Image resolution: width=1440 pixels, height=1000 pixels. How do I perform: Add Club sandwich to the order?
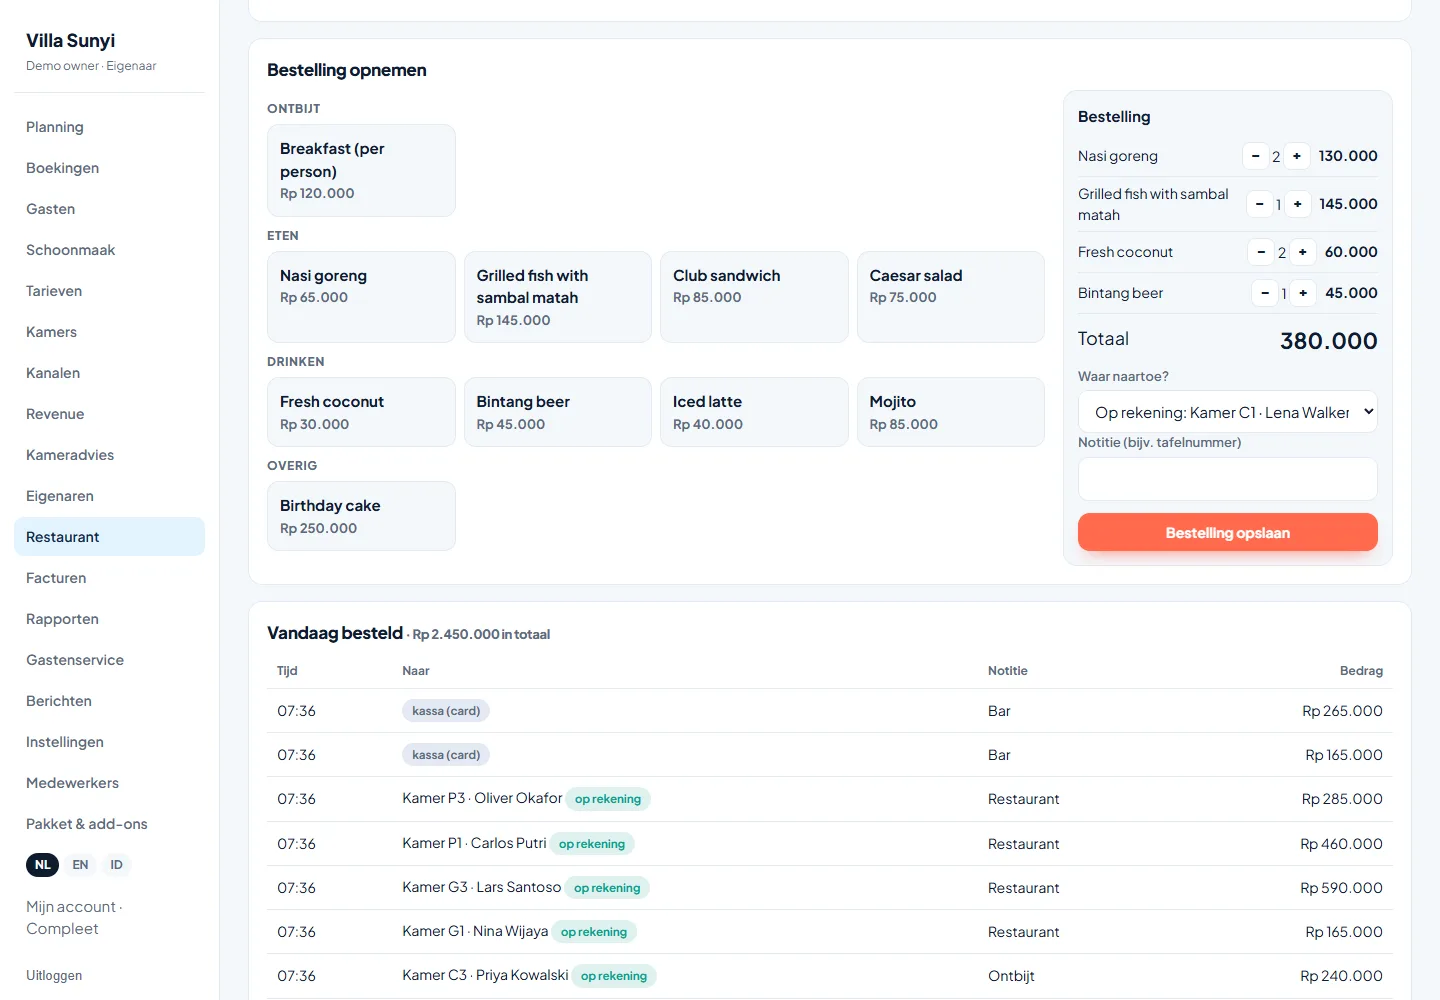tap(754, 297)
